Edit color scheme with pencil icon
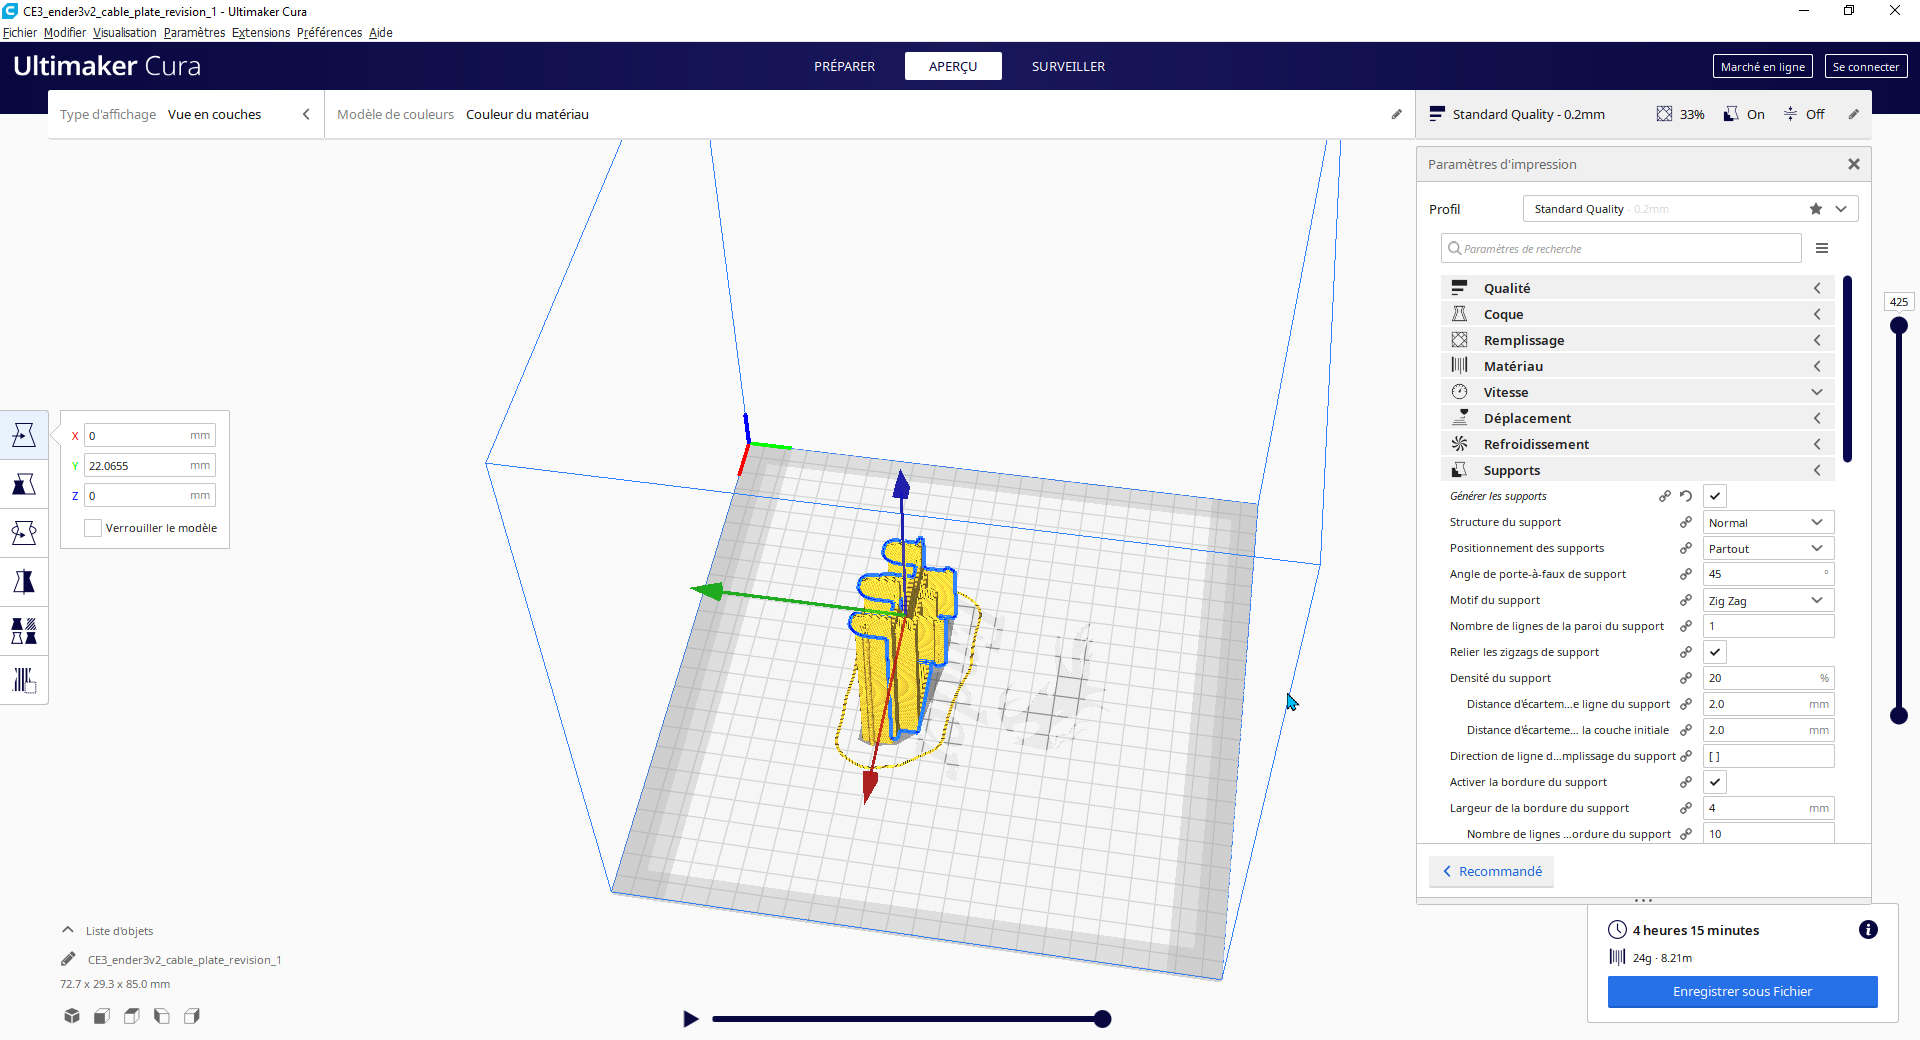 coord(1397,114)
